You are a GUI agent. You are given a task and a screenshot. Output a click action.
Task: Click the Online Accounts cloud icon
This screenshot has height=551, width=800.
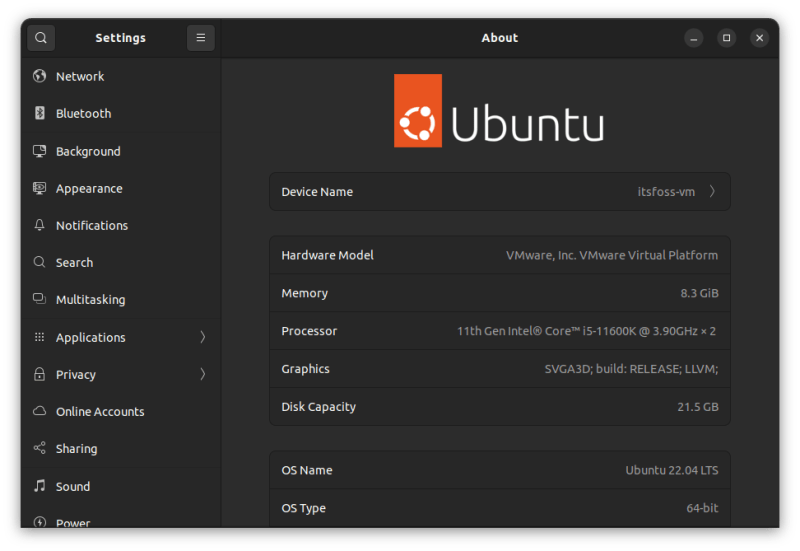point(40,412)
